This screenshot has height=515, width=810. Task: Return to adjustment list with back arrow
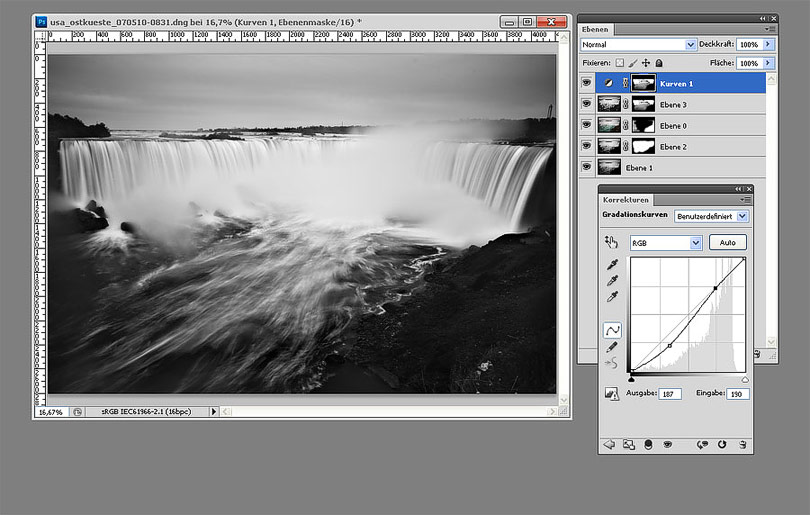pyautogui.click(x=609, y=445)
